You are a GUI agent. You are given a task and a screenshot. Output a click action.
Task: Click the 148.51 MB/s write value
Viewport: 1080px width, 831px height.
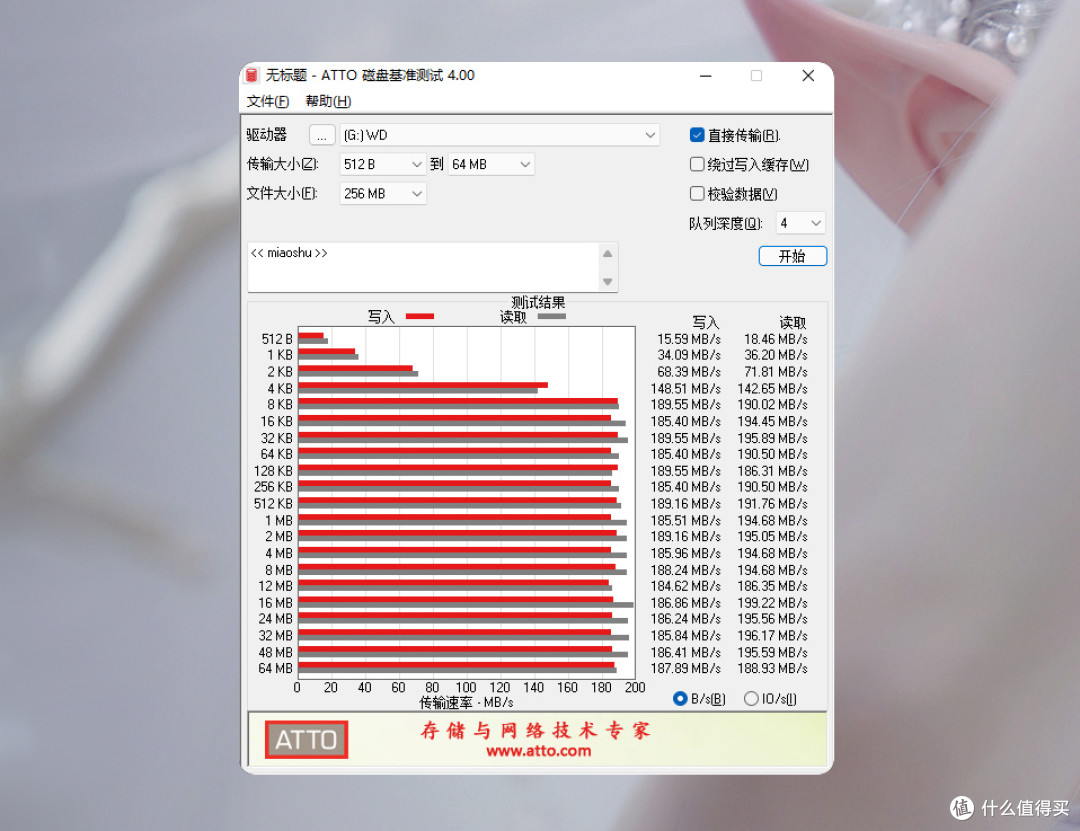tap(686, 389)
